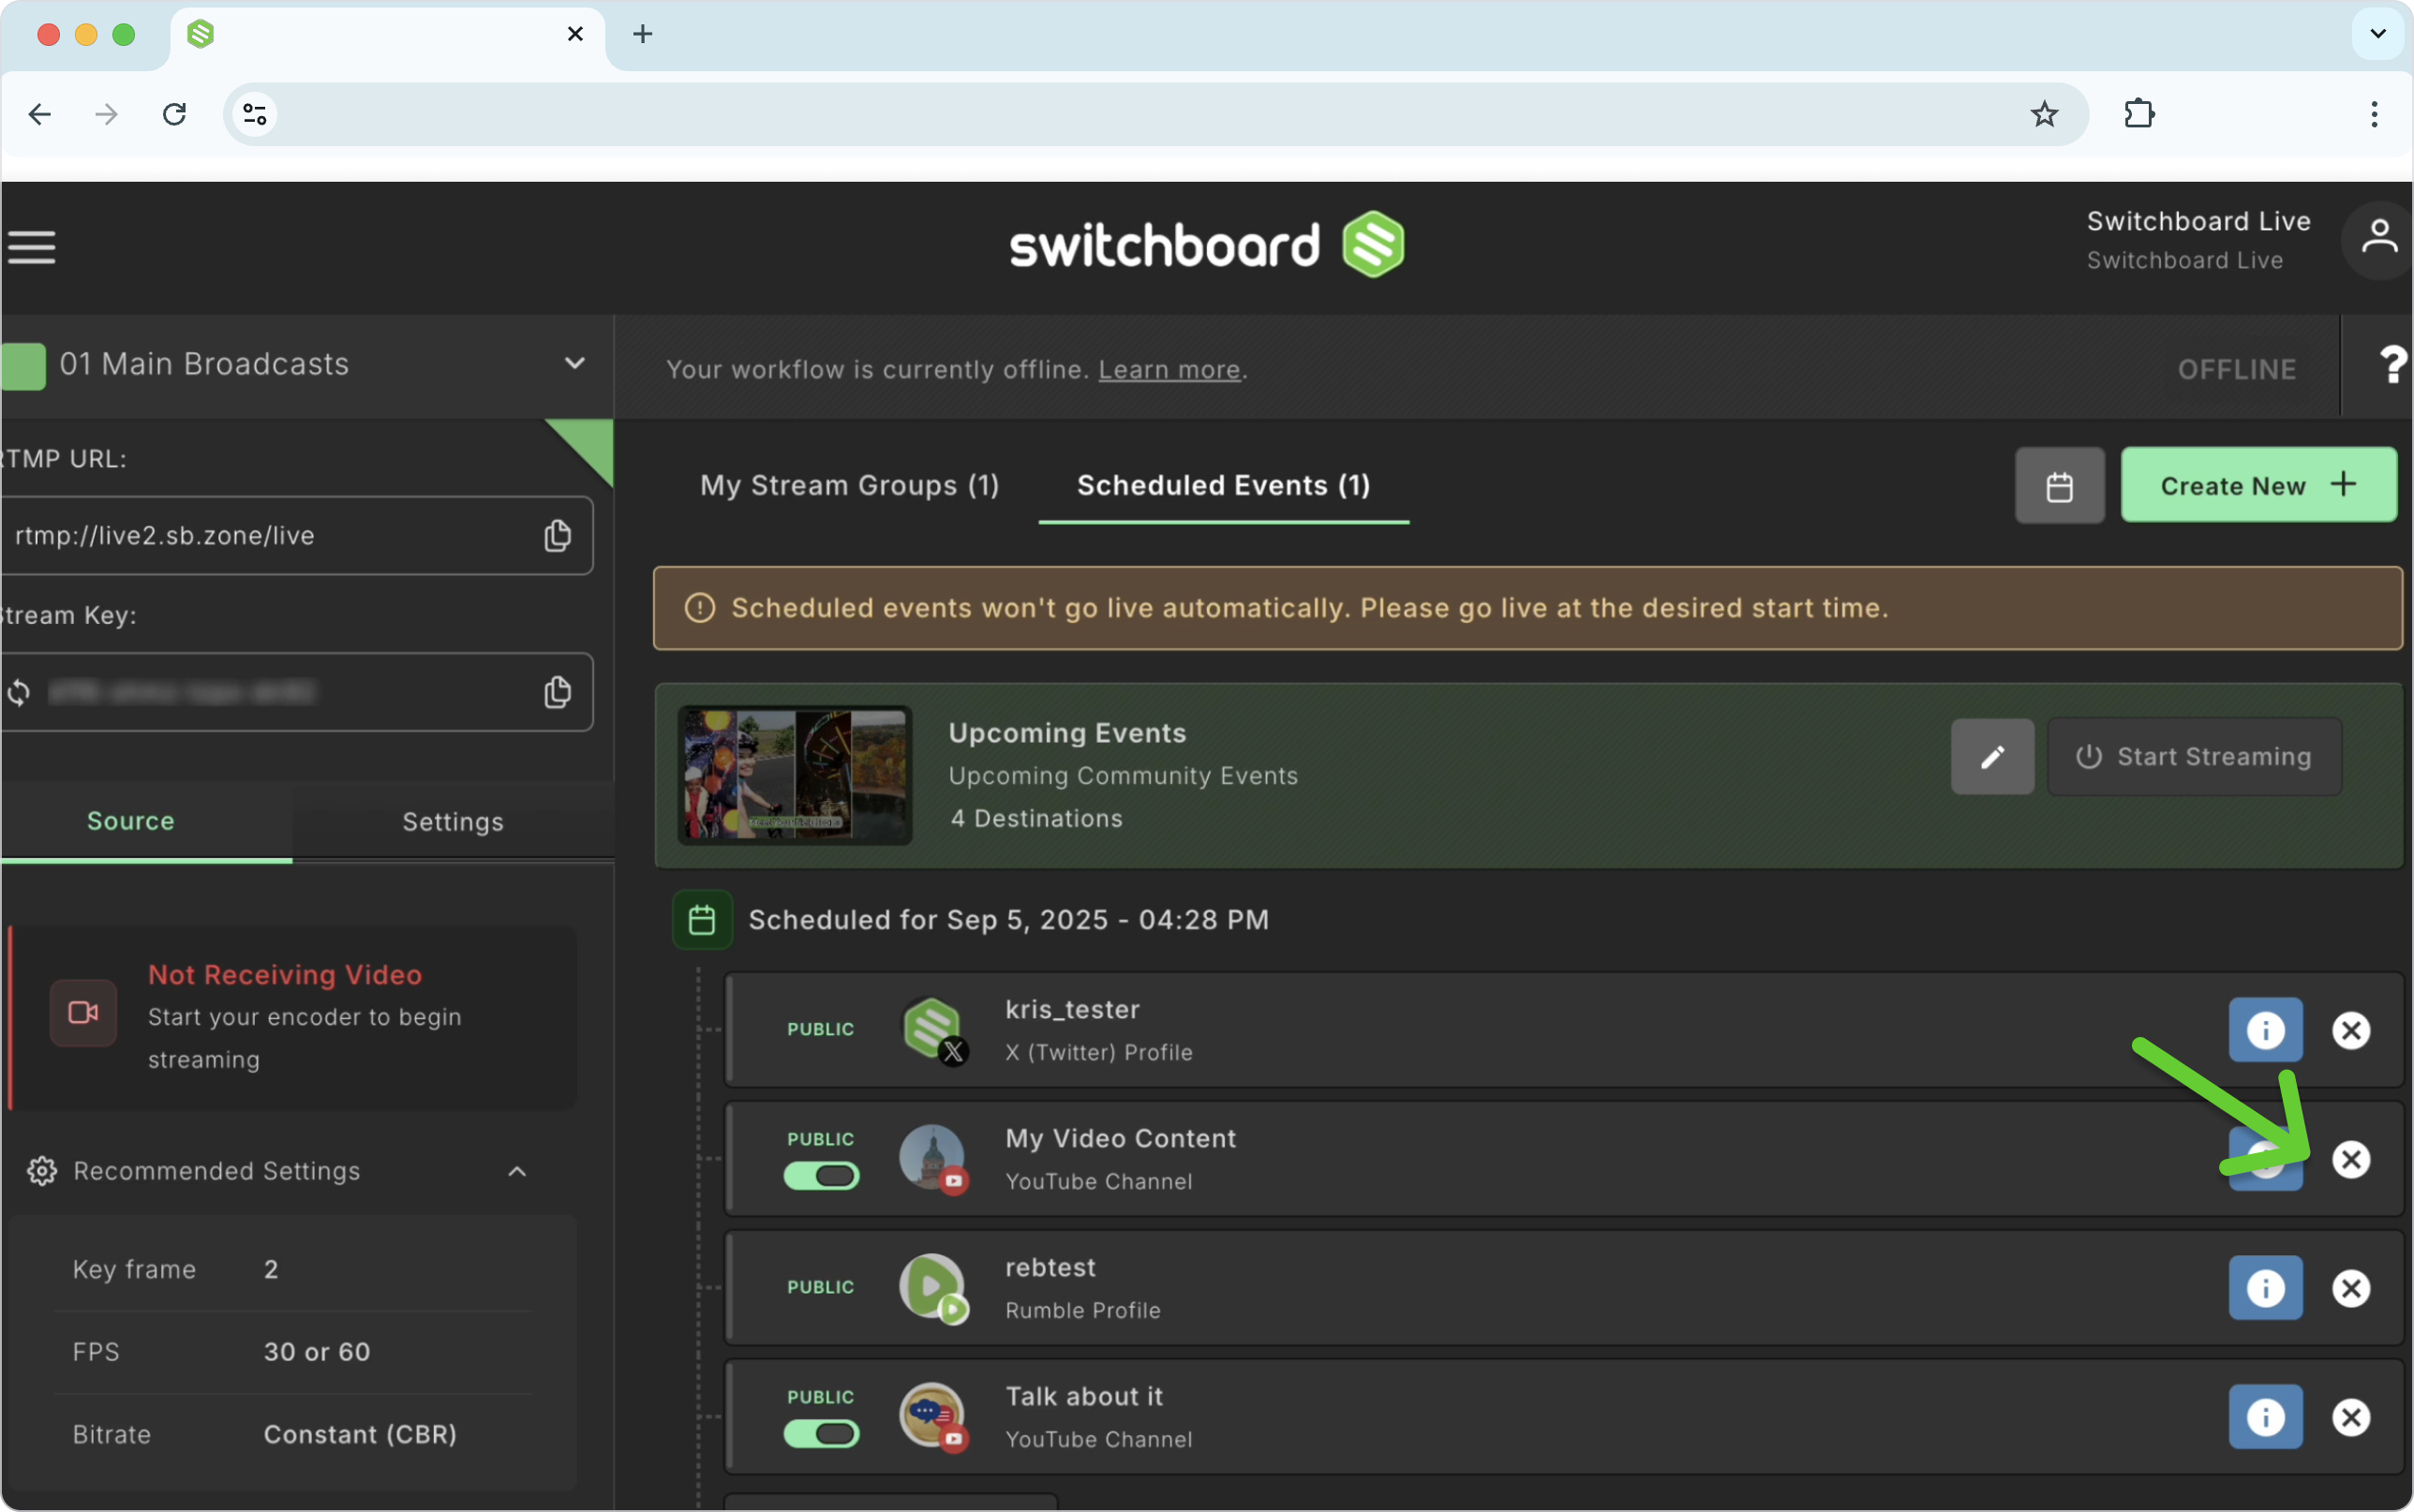Click the '30 or 60' FPS value
Screen dimensions: 2414x1512
317,1352
